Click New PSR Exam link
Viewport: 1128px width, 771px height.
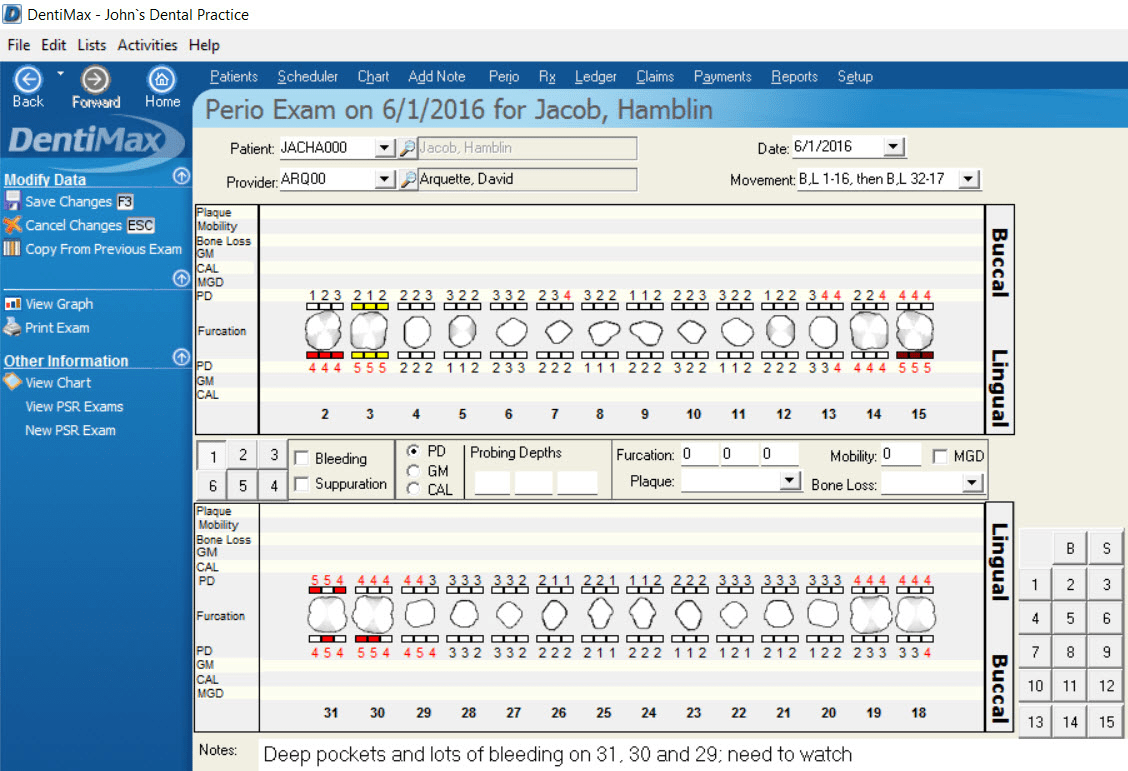click(70, 430)
